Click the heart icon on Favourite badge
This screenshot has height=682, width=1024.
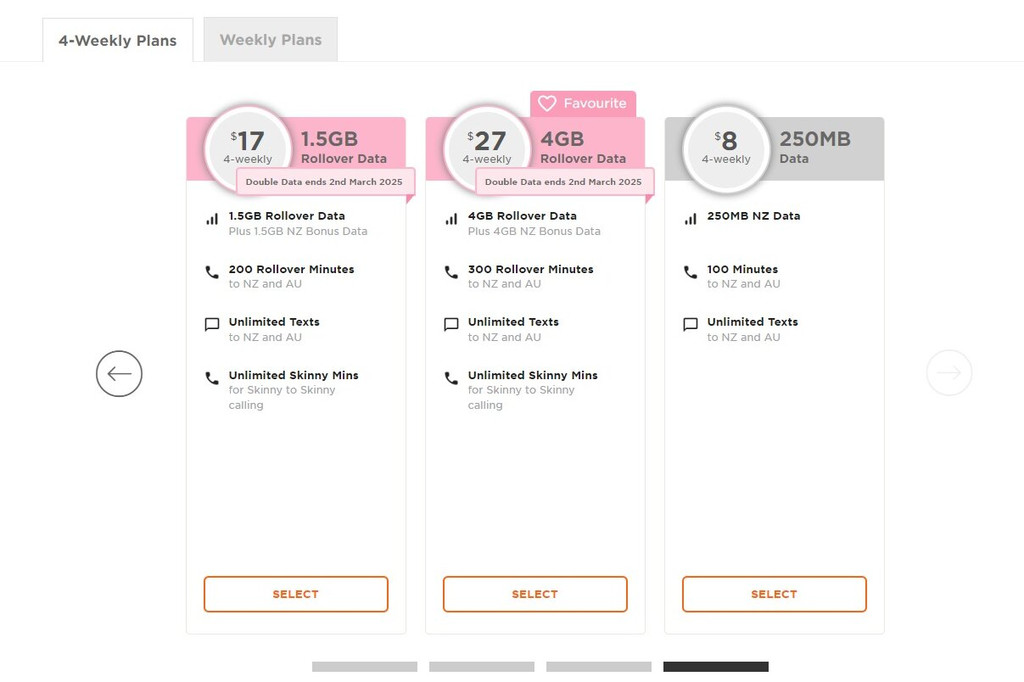tap(547, 104)
